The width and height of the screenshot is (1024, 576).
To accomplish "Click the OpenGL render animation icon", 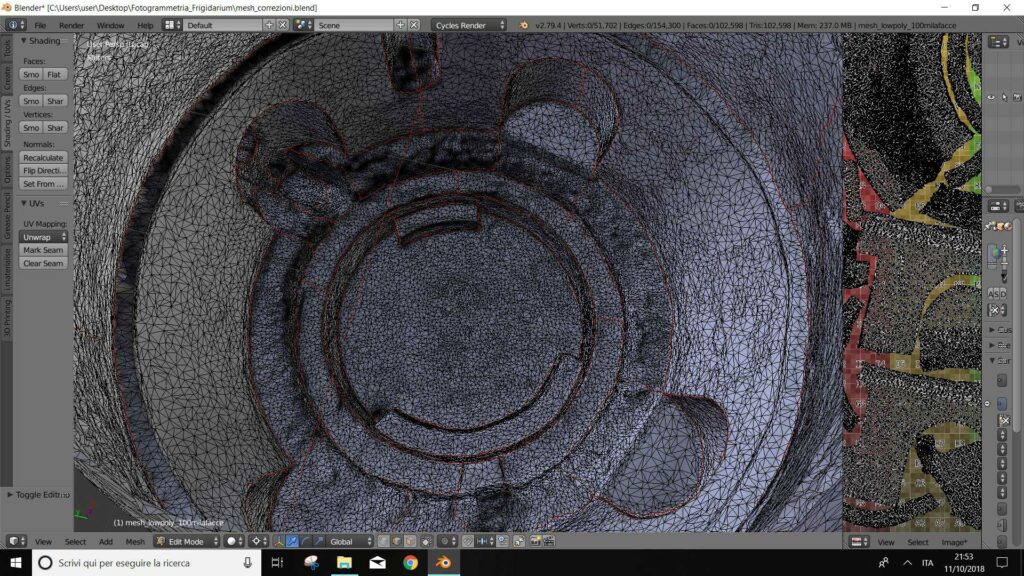I will pos(549,541).
